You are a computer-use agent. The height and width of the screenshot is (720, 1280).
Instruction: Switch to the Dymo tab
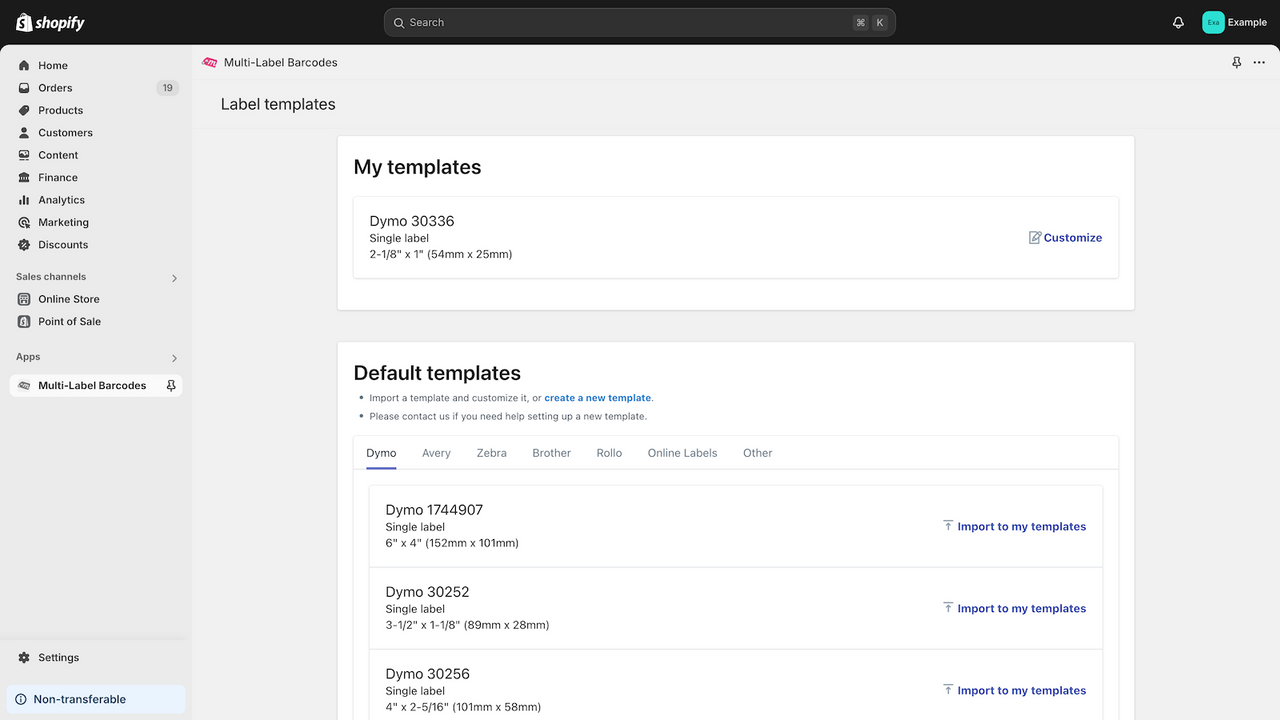coord(381,453)
